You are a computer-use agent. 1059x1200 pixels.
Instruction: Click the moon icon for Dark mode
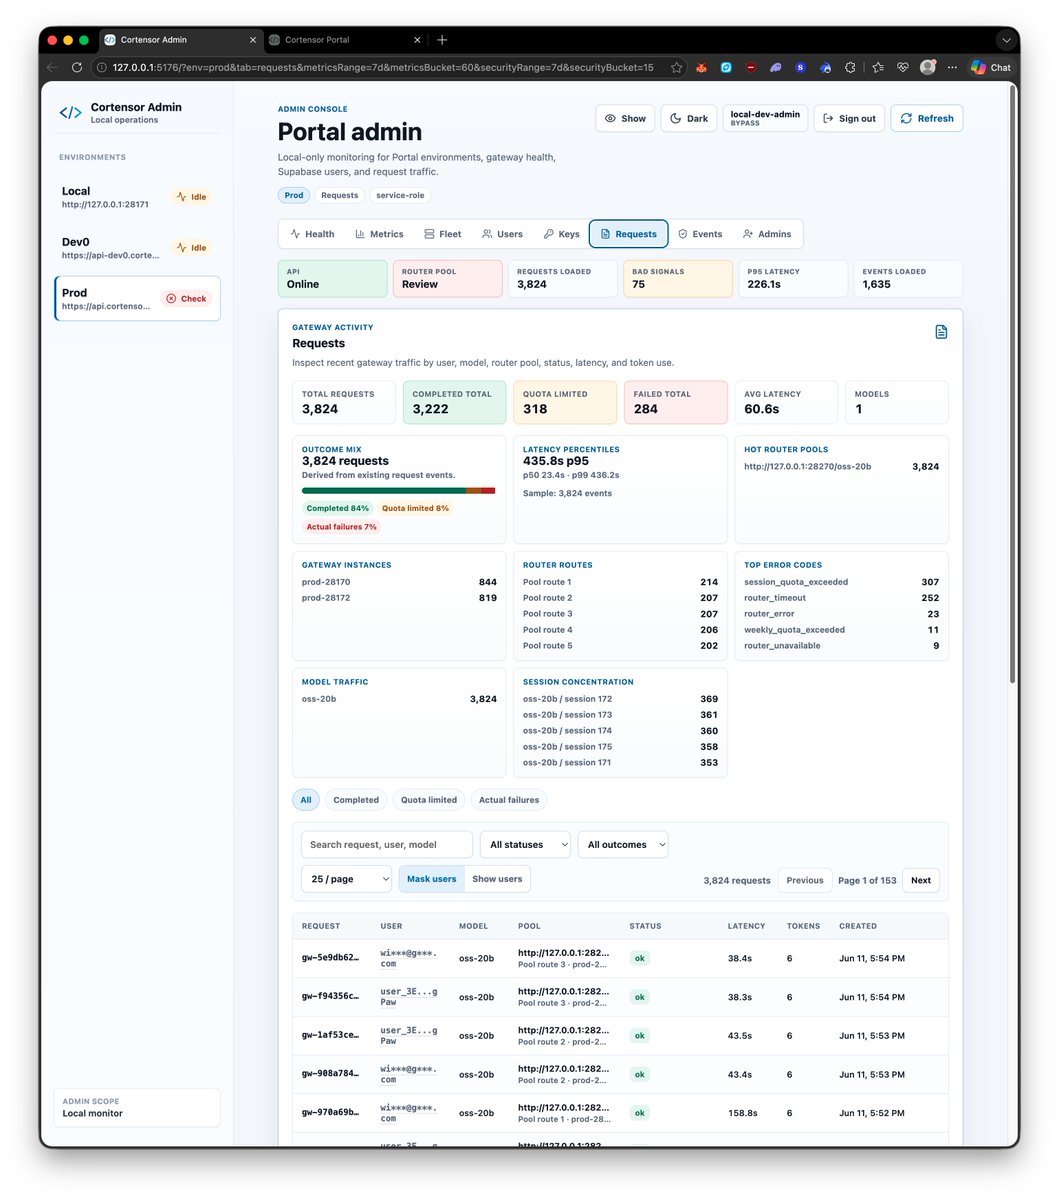pyautogui.click(x=676, y=118)
